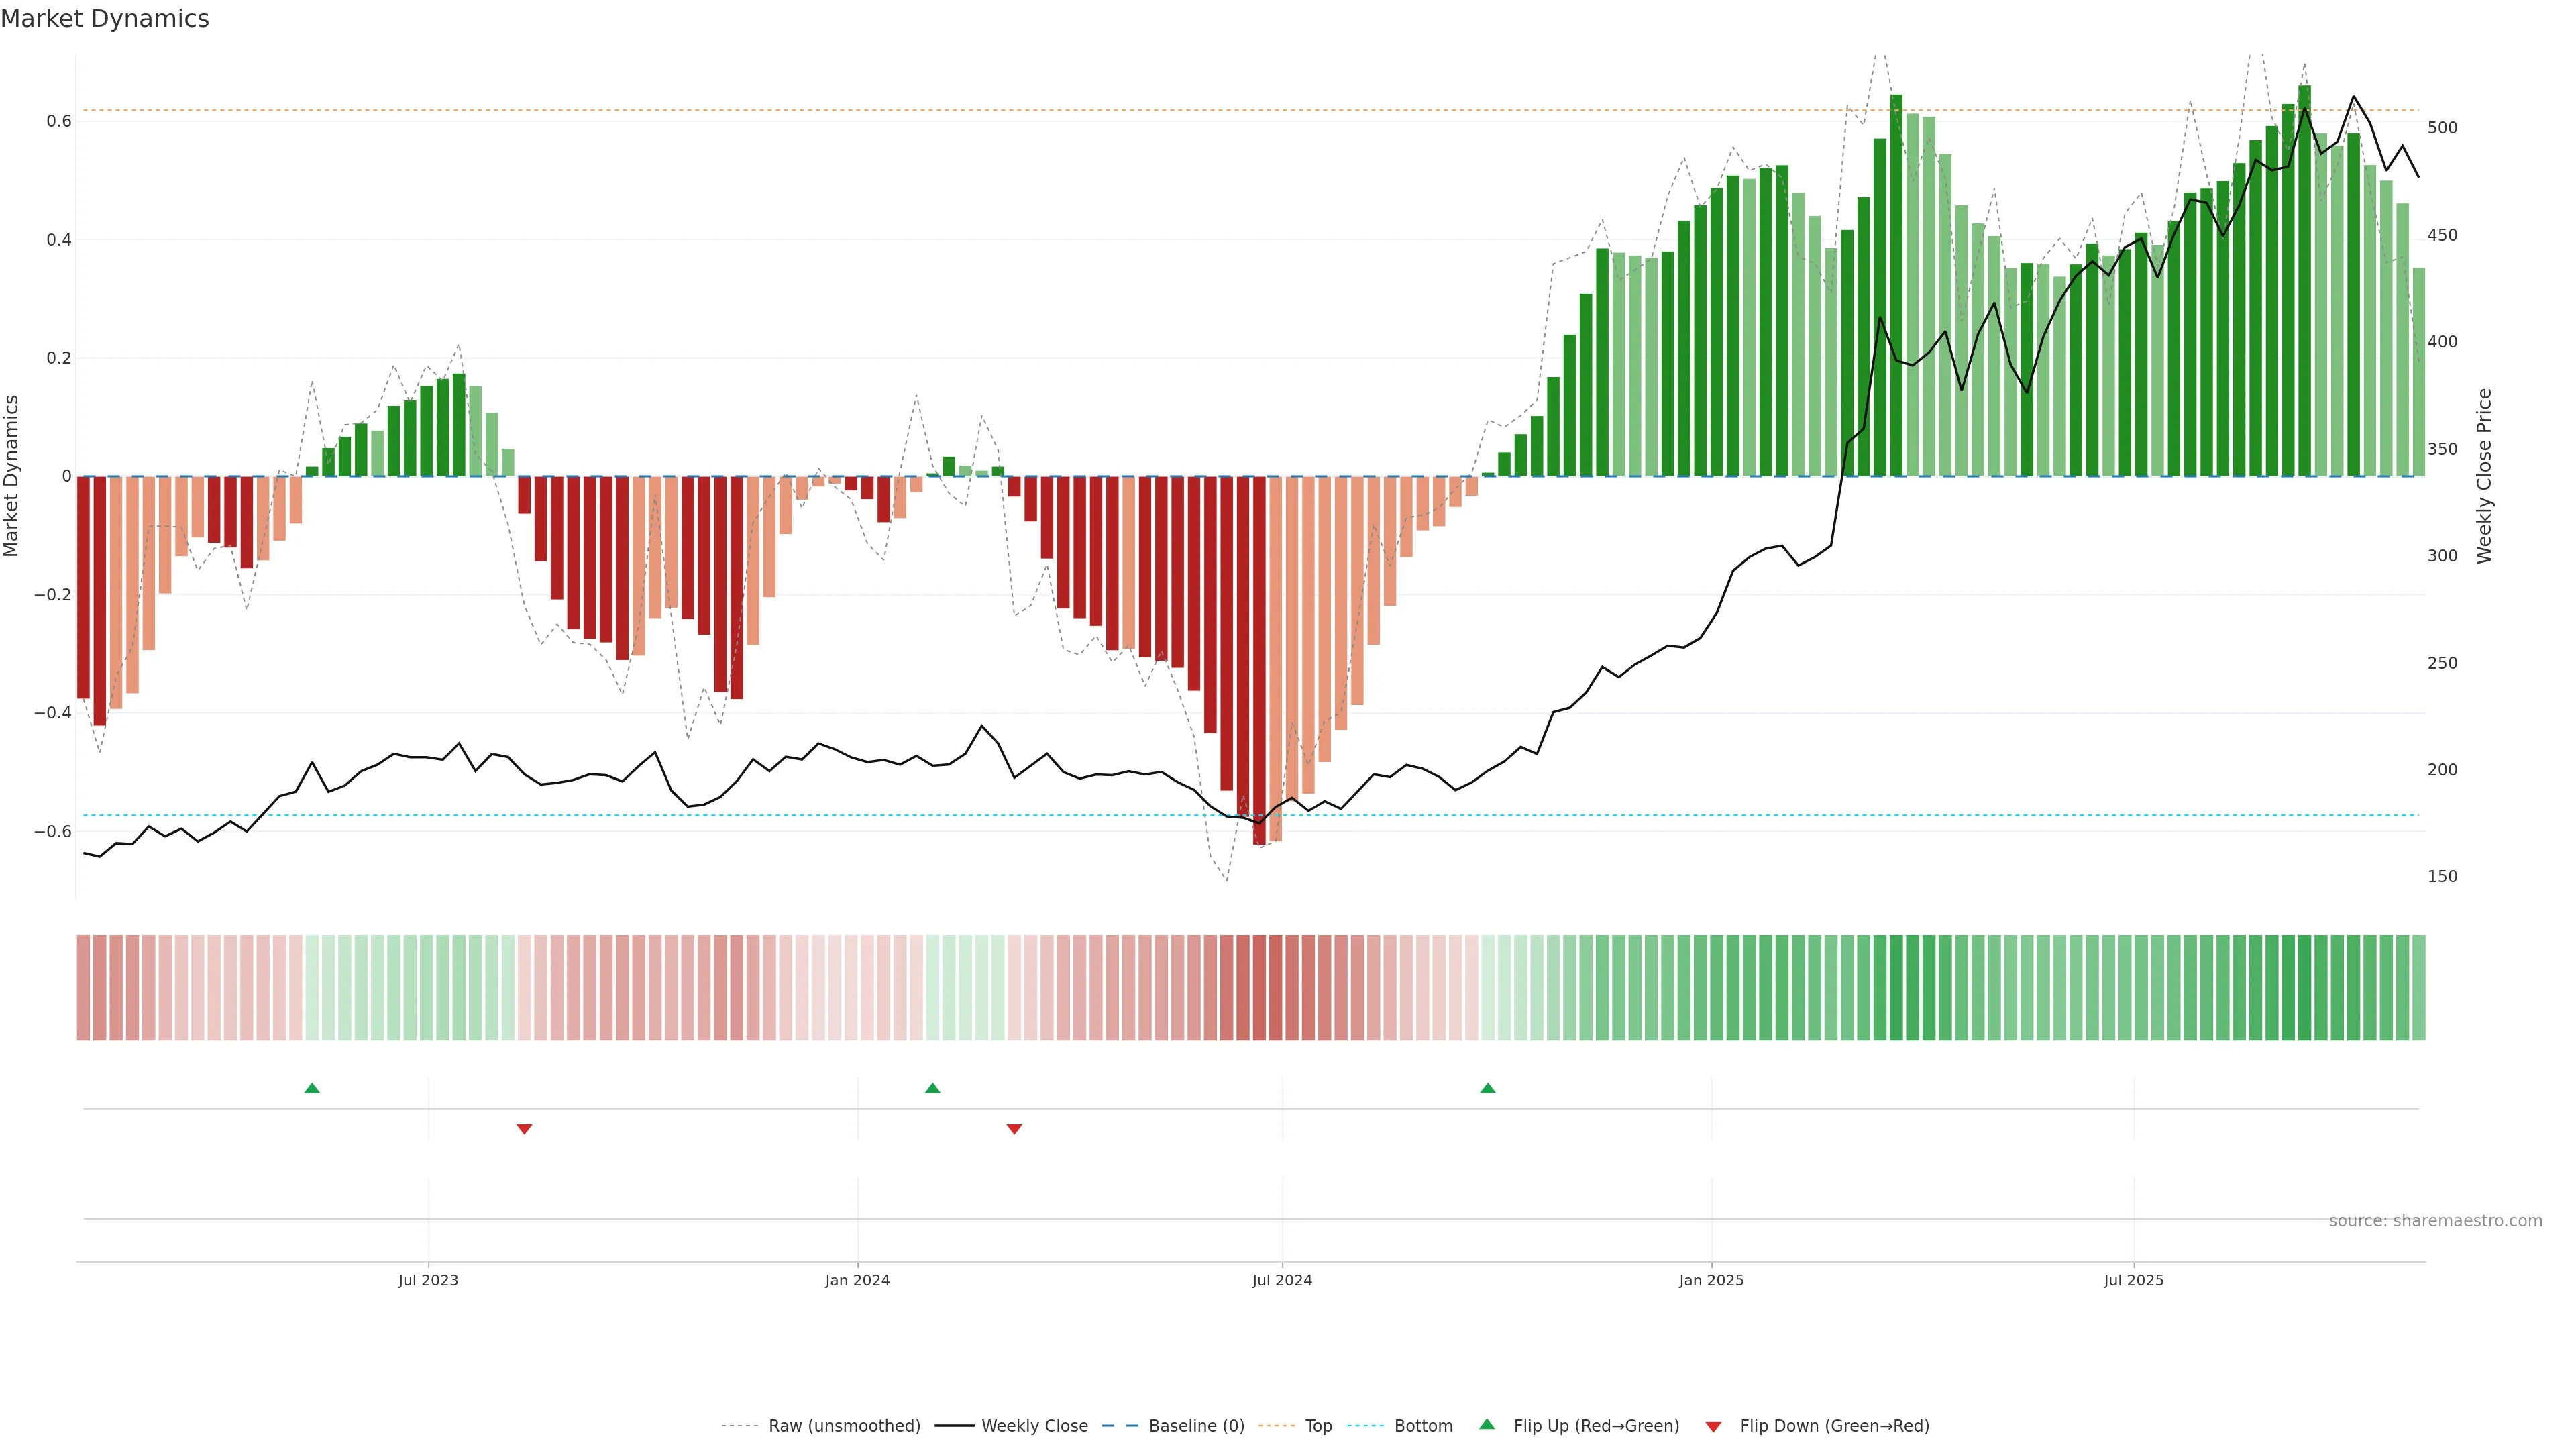Click the first red Flip Down triangle marker
Viewport: 2576px width, 1449px height.
coord(524,1129)
